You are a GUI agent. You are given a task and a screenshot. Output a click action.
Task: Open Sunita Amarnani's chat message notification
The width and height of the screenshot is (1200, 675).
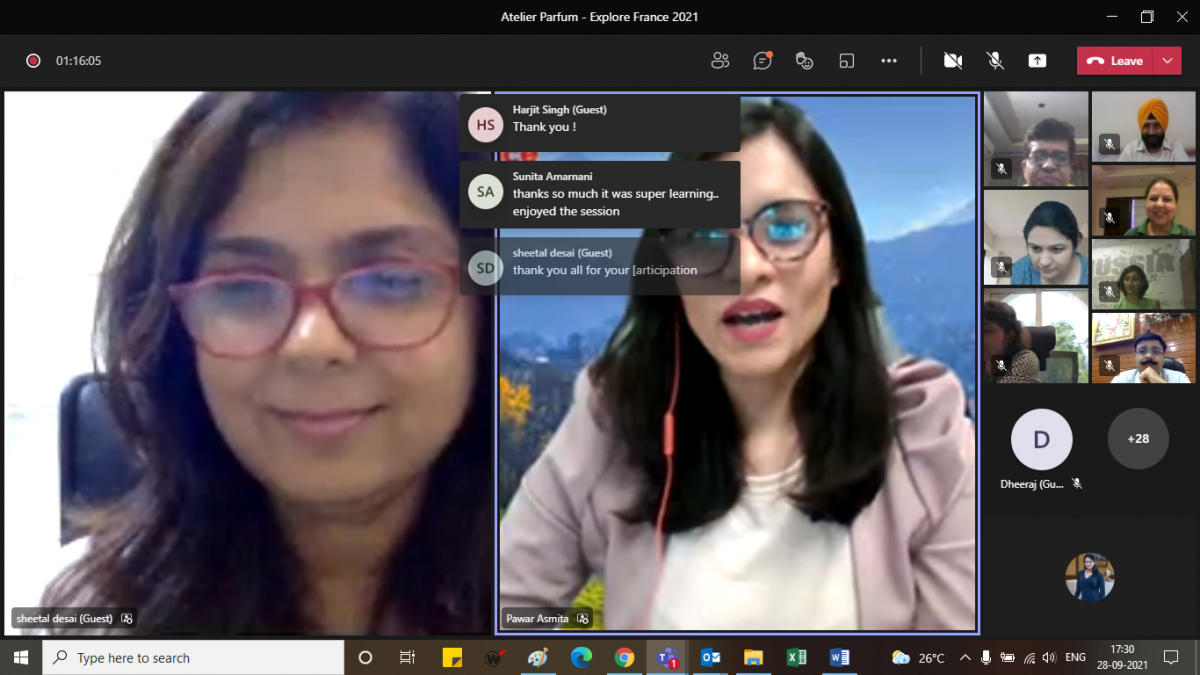point(600,194)
